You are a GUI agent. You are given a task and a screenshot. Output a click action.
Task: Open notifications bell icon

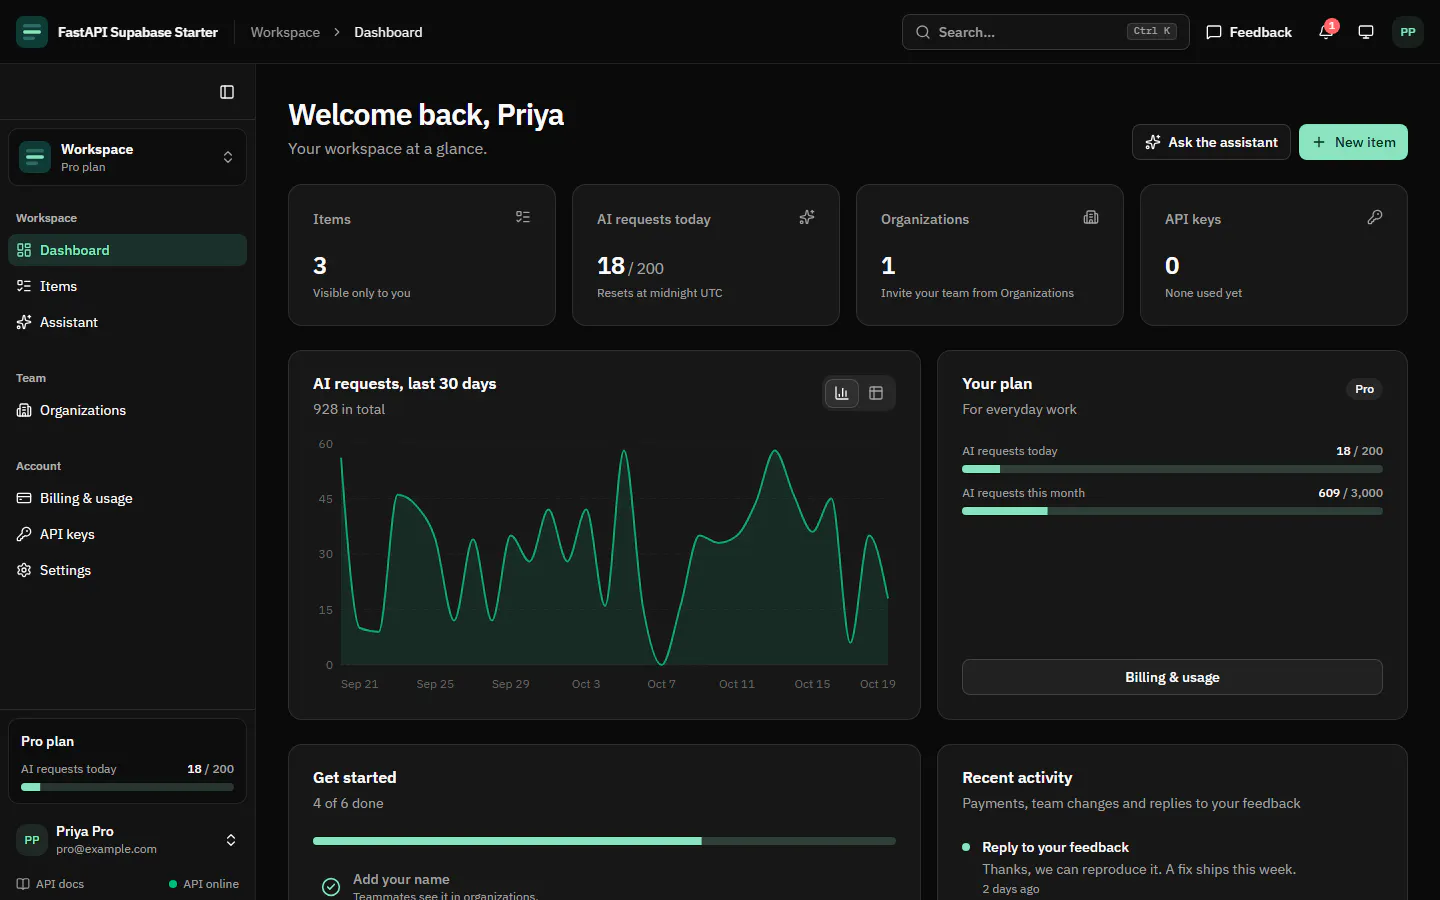1326,32
